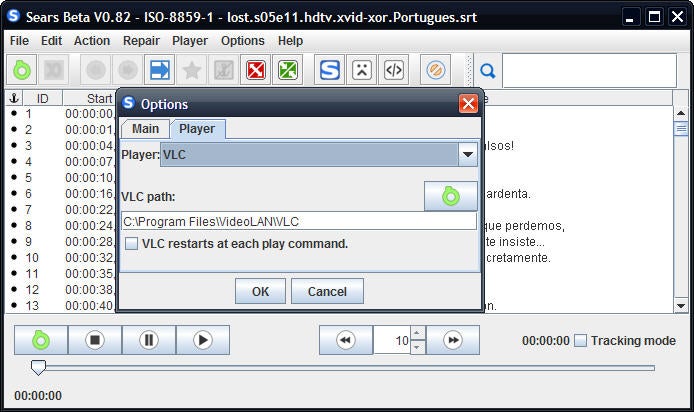Switch to the Main tab in Options
The width and height of the screenshot is (694, 412).
pyautogui.click(x=145, y=129)
